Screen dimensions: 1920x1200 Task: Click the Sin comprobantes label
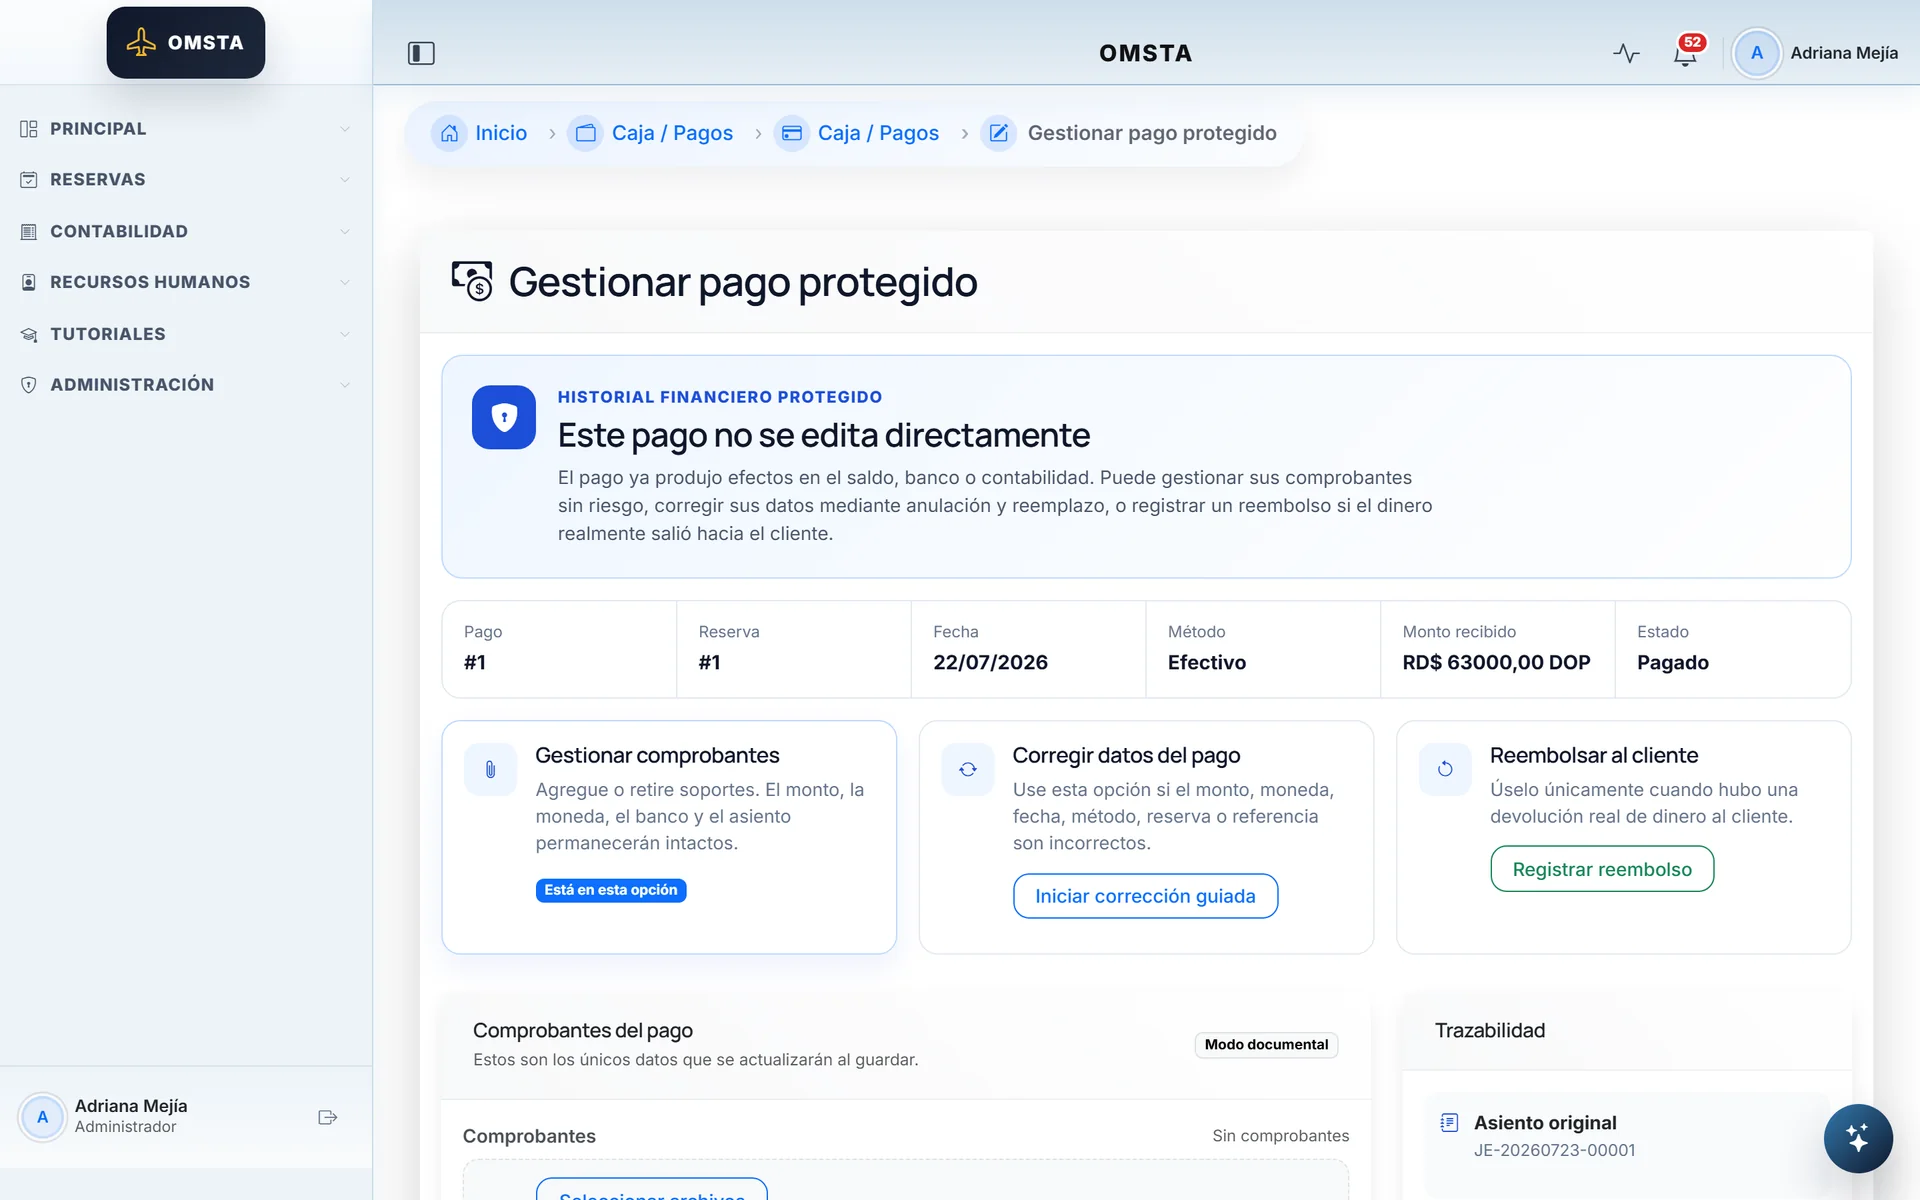[1280, 1136]
